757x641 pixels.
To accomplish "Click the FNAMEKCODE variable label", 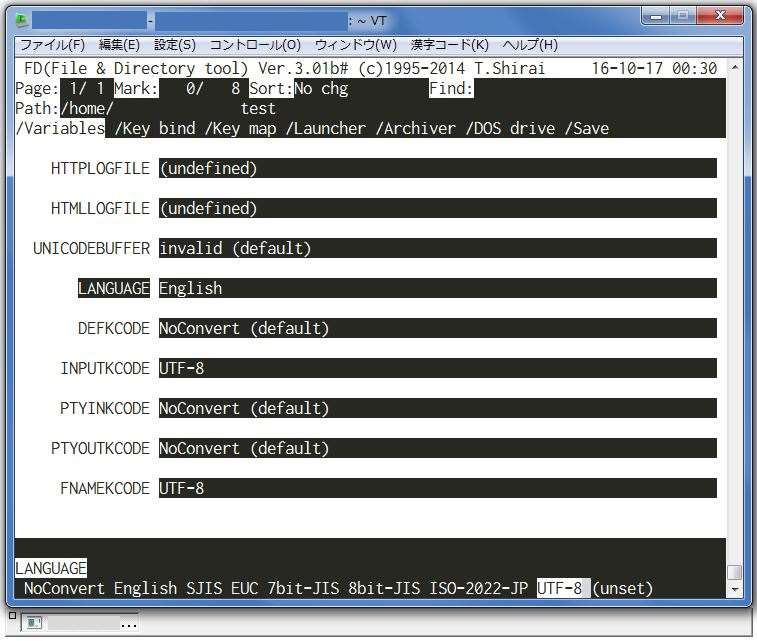I will coord(105,488).
